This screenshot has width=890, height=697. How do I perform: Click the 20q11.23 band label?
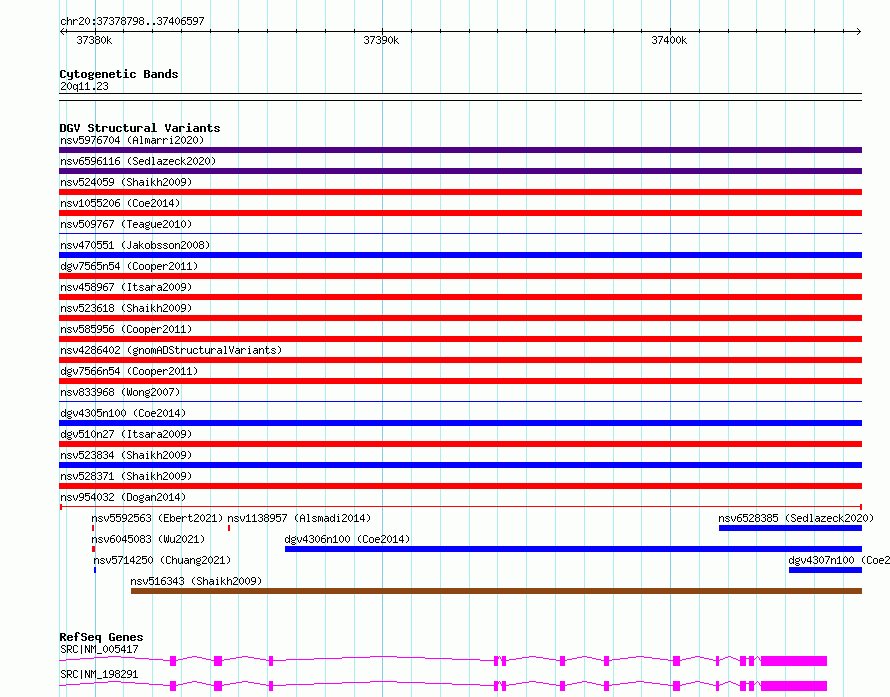[x=84, y=86]
